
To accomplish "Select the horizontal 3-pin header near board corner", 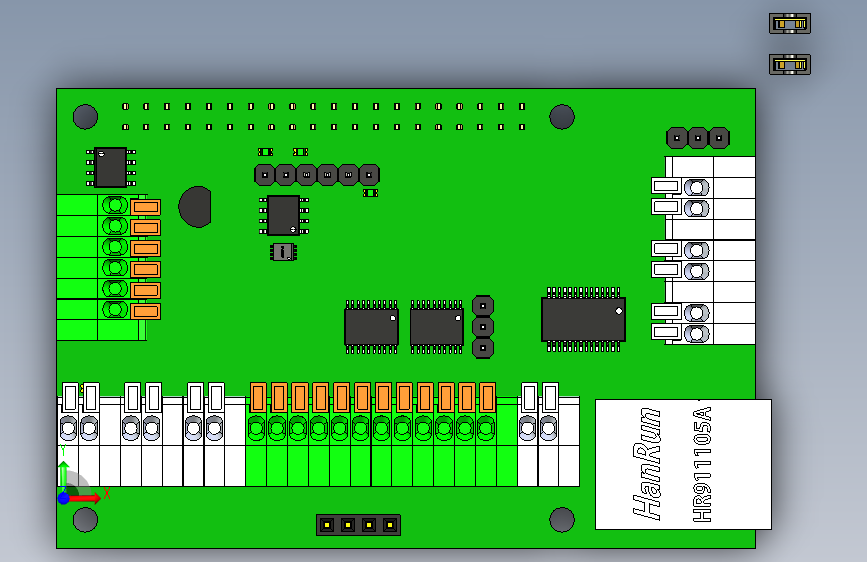I will (698, 138).
